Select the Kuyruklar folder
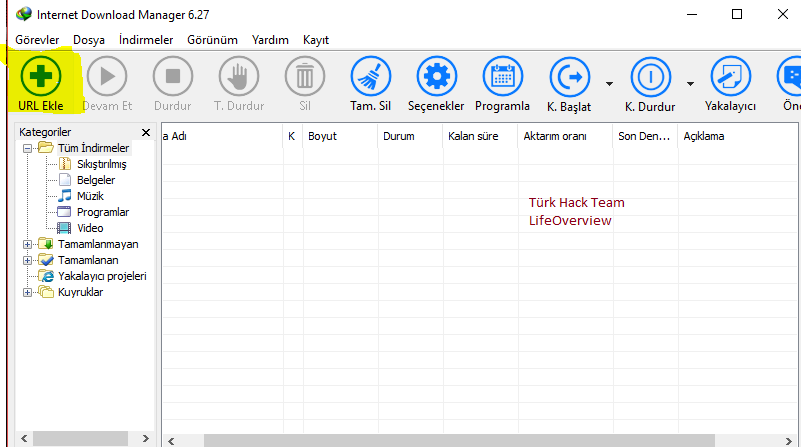This screenshot has width=801, height=447. click(80, 292)
